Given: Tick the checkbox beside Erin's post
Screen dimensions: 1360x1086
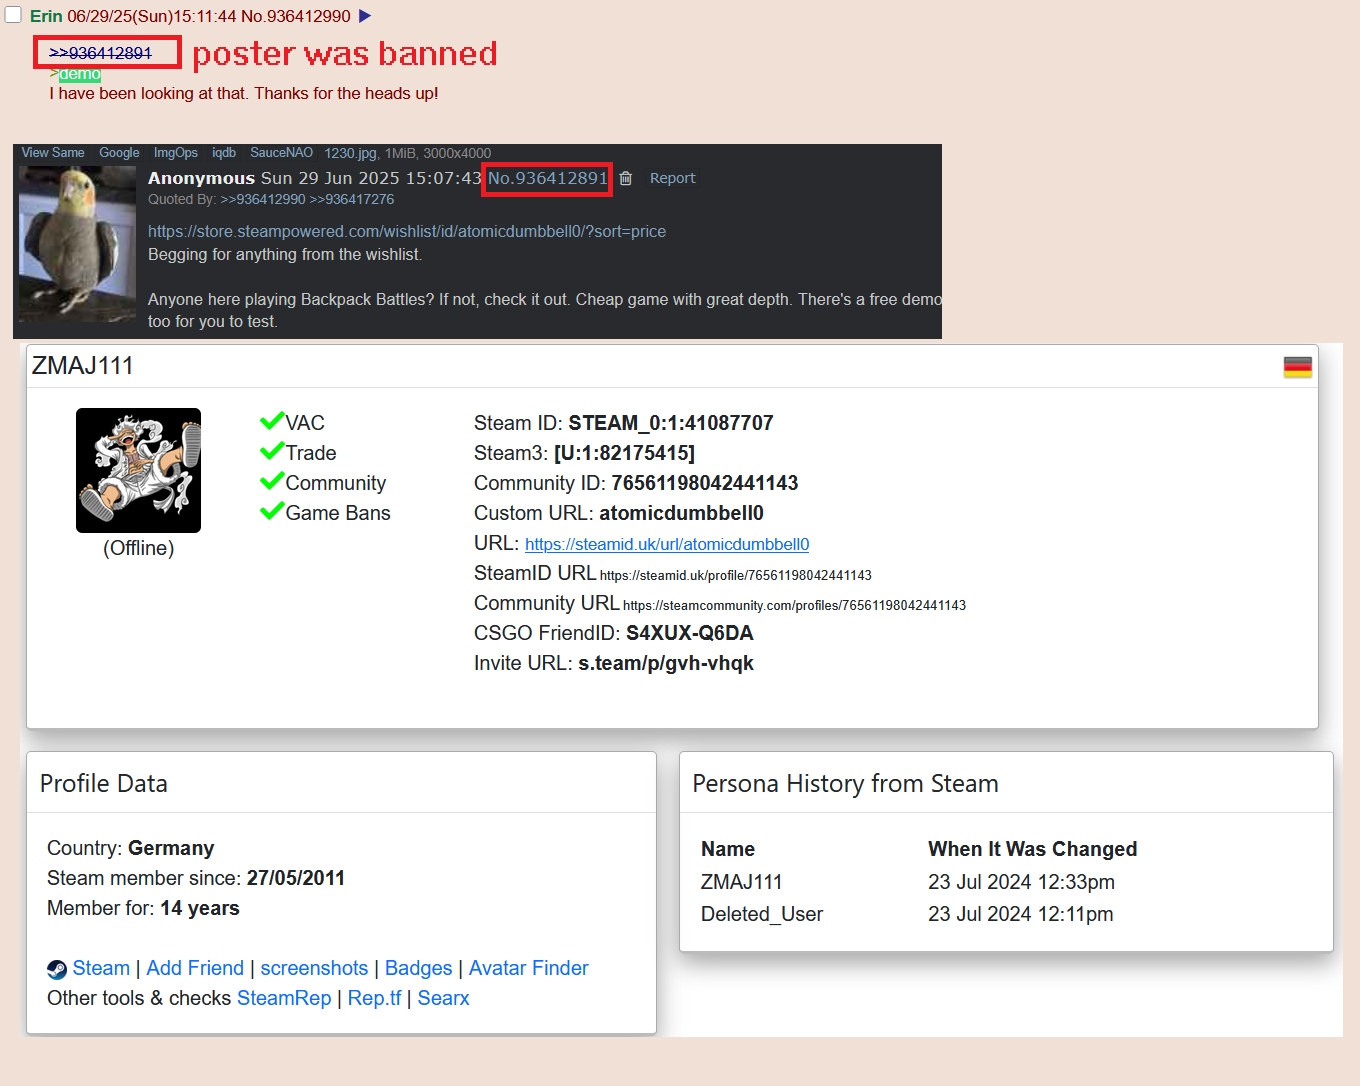Looking at the screenshot, I should click(13, 15).
